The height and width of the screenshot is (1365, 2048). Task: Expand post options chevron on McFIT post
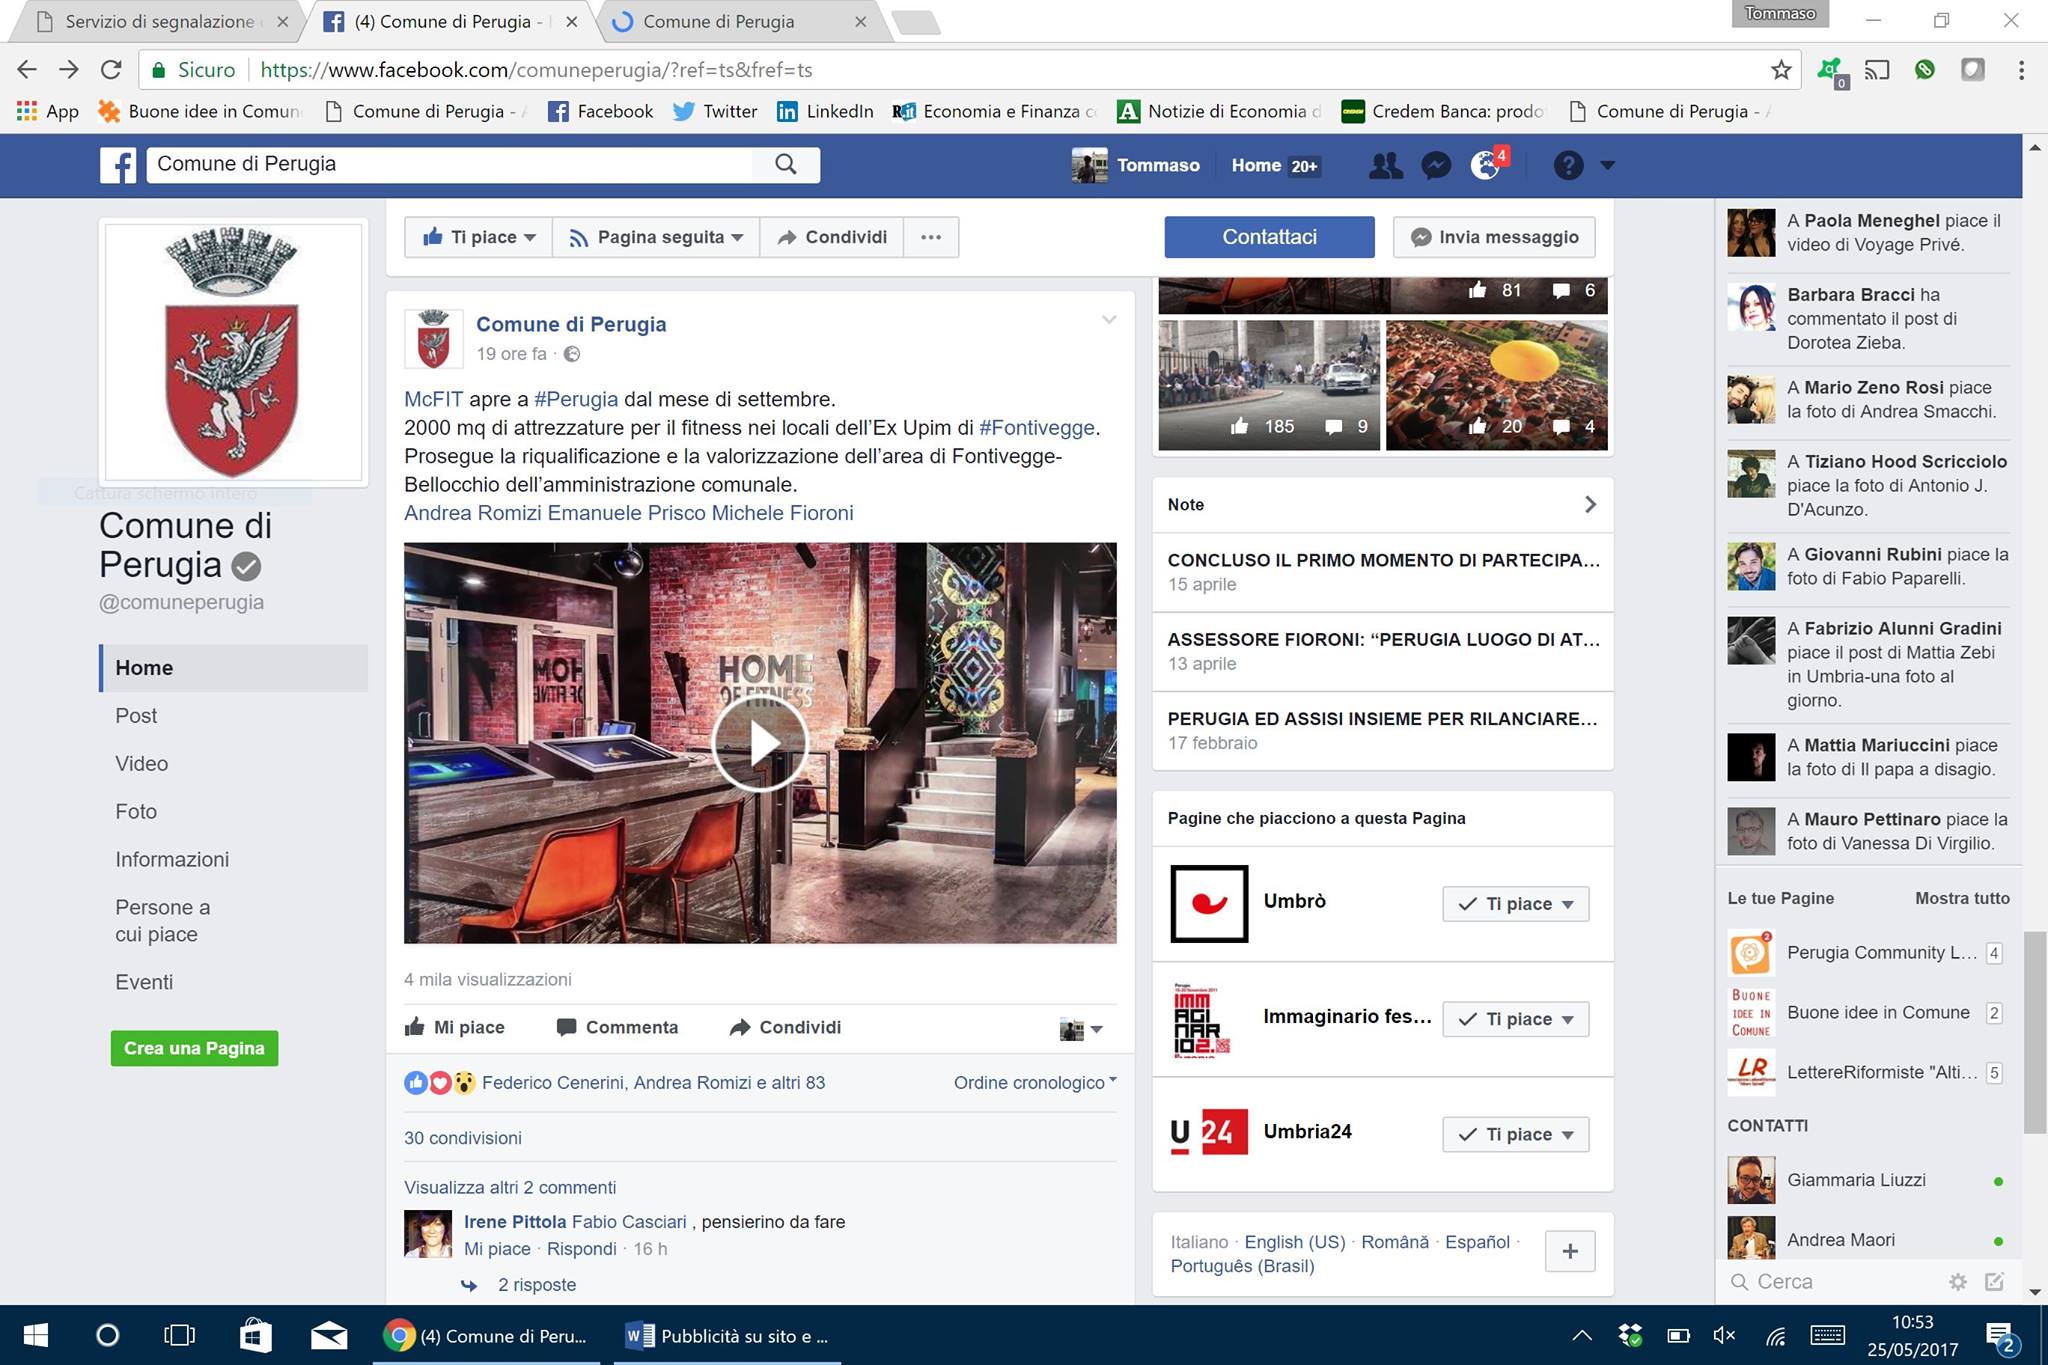(x=1109, y=320)
